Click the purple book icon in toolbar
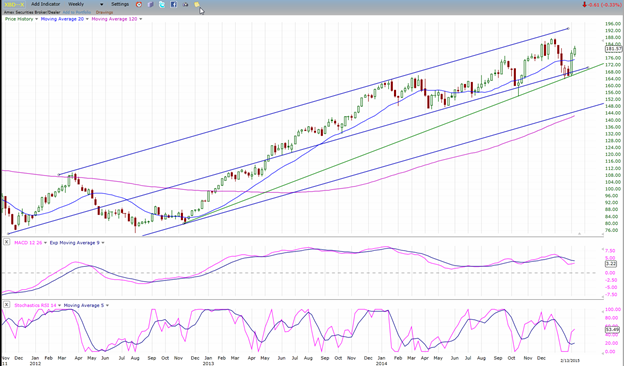 pyautogui.click(x=150, y=4)
